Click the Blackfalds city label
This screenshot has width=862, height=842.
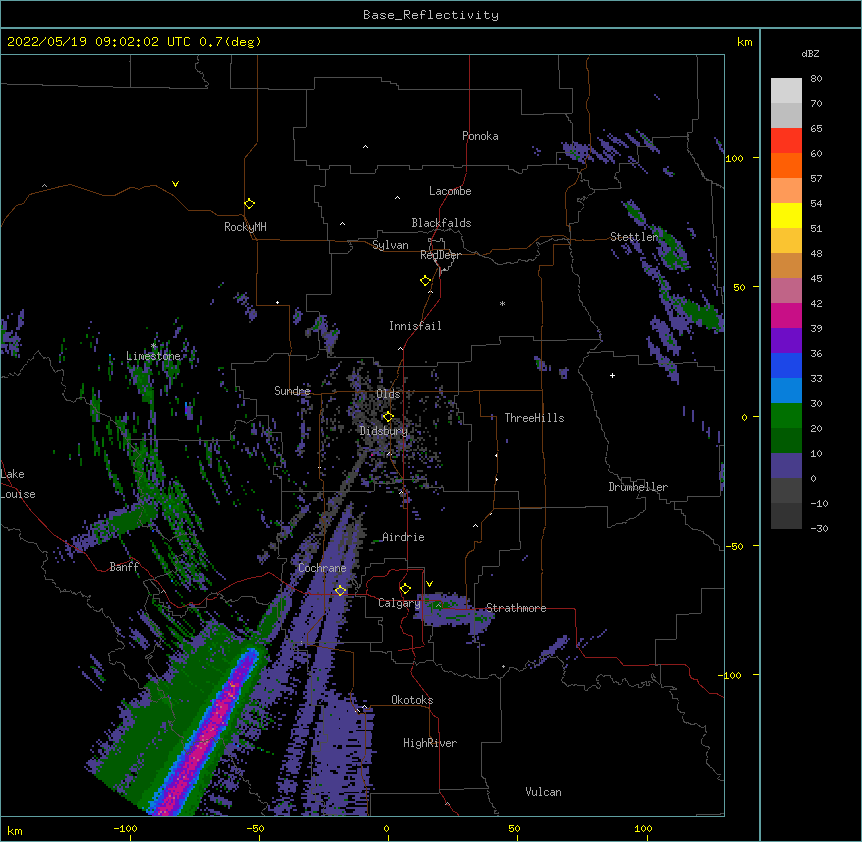441,223
